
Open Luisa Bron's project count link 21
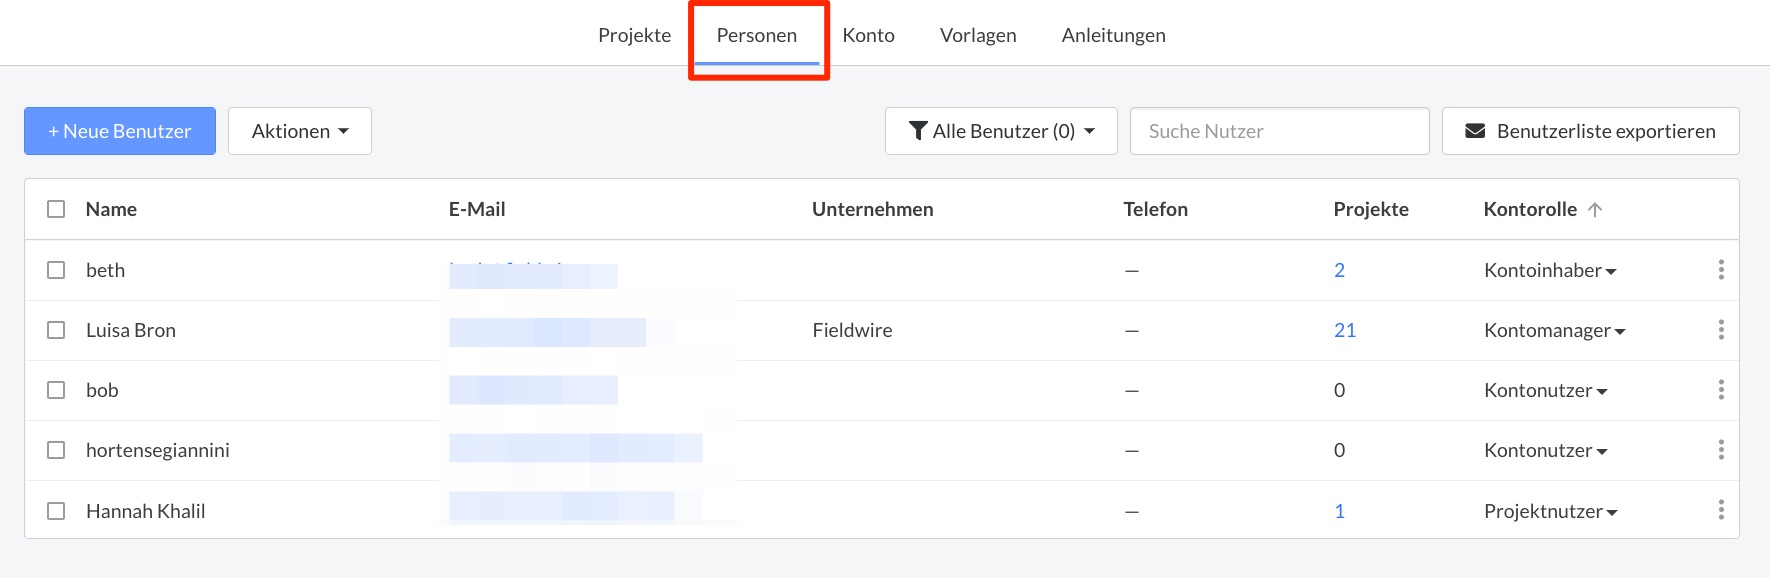coord(1345,330)
